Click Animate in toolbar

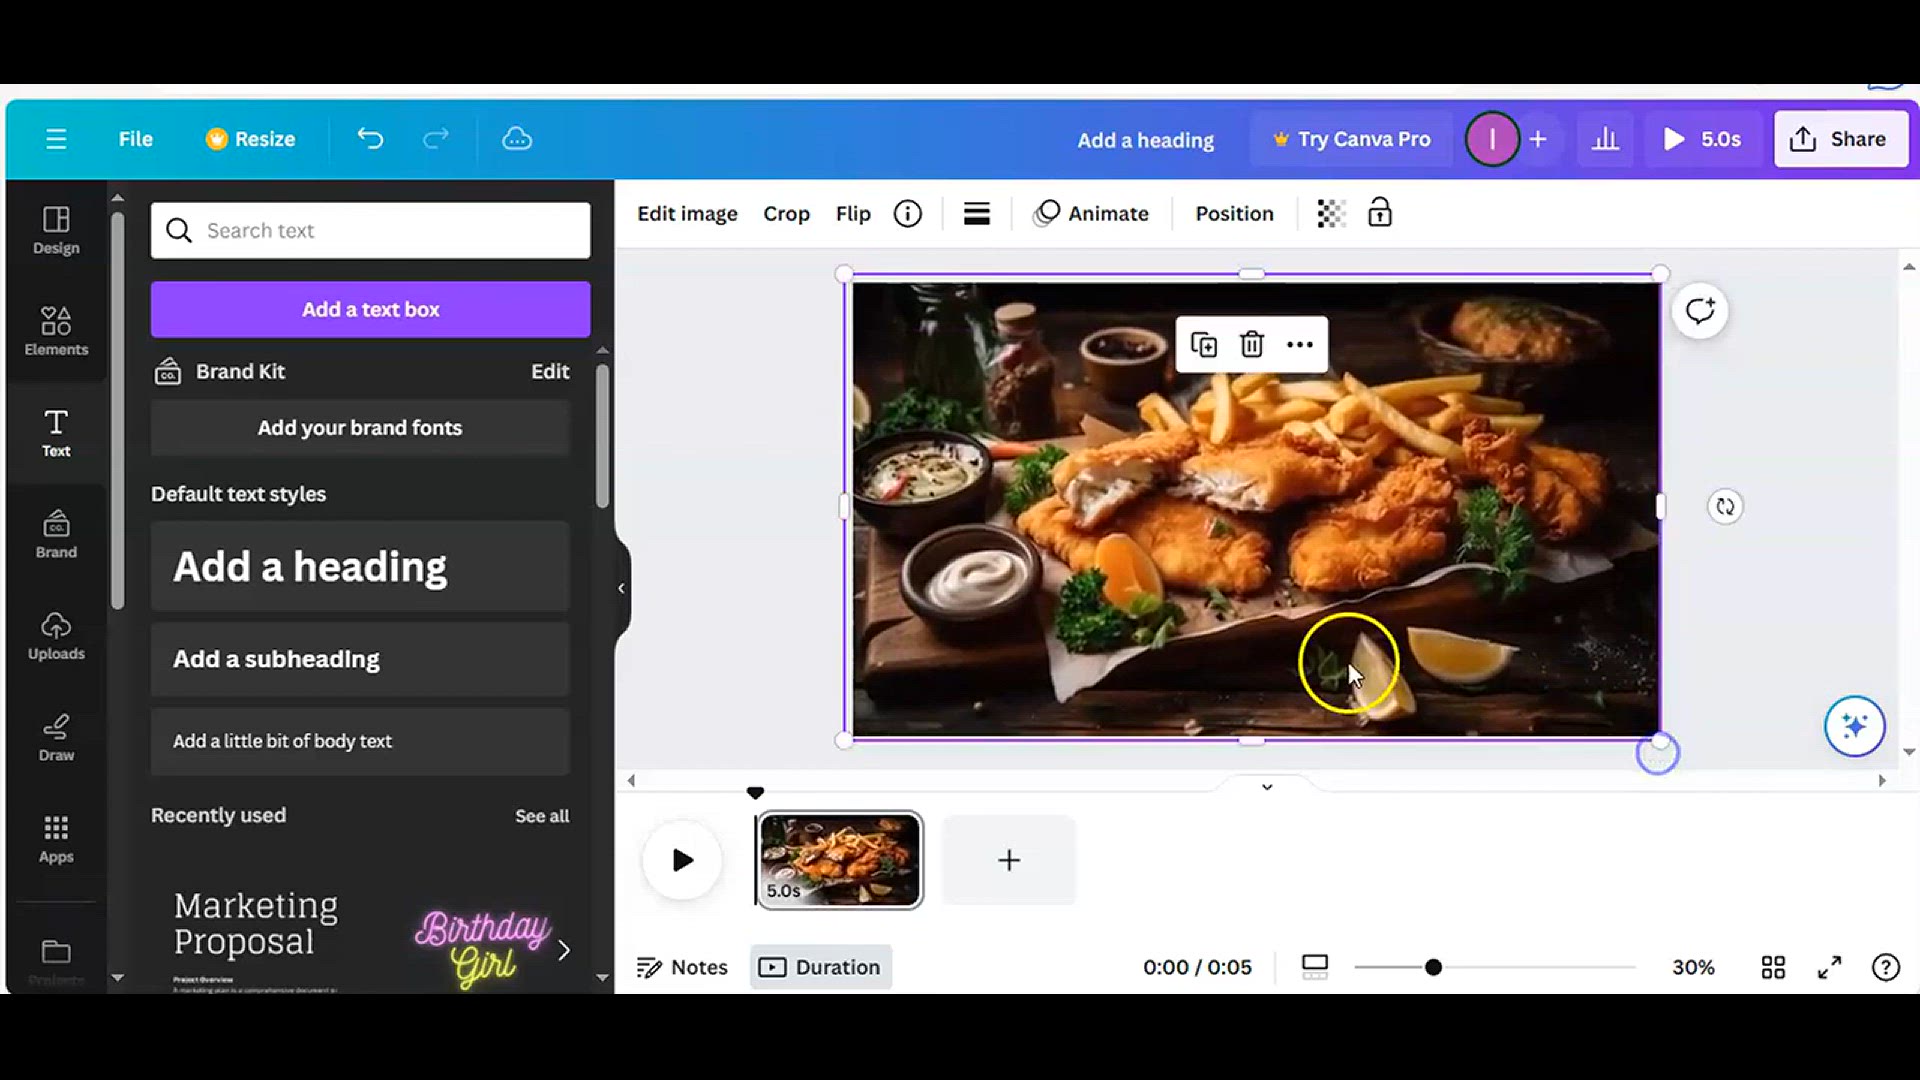[1092, 214]
